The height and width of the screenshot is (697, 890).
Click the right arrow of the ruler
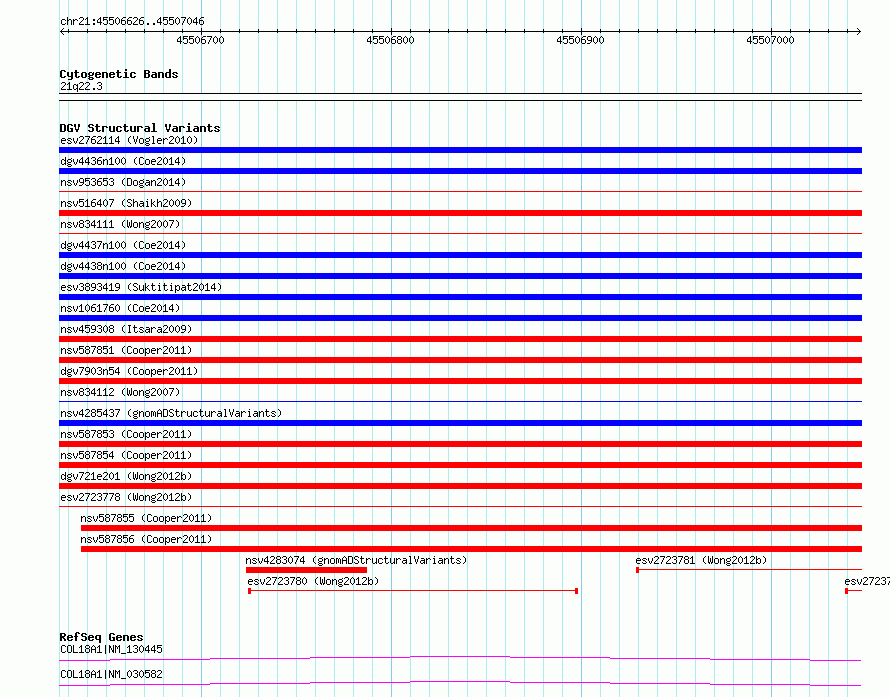859,31
